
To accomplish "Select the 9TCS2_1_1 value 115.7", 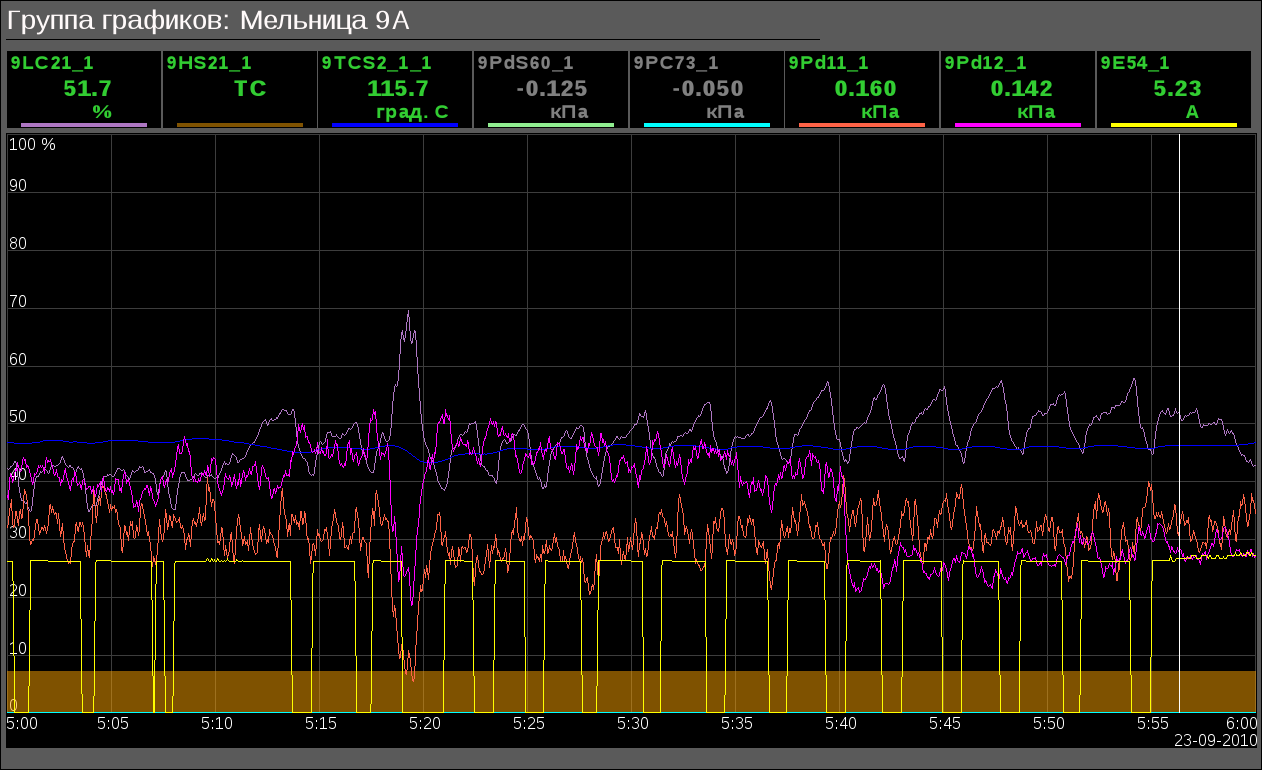I will pos(397,88).
